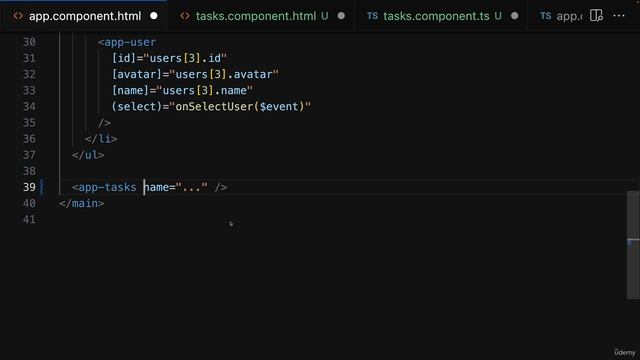The width and height of the screenshot is (640, 360).
Task: Click the <app-user opening tag
Action: [x=127, y=42]
